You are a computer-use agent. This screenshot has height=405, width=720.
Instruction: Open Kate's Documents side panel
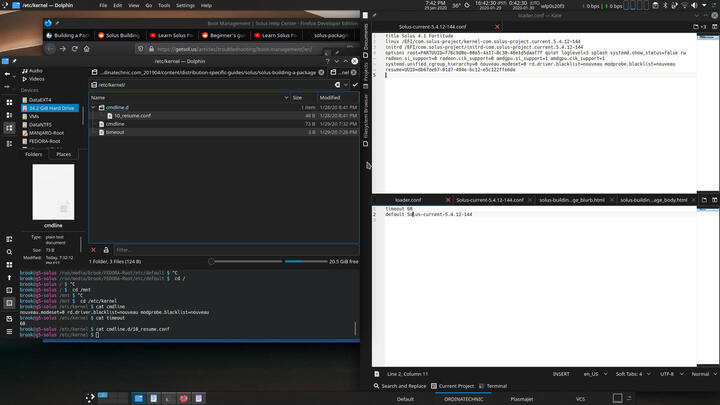tap(366, 40)
